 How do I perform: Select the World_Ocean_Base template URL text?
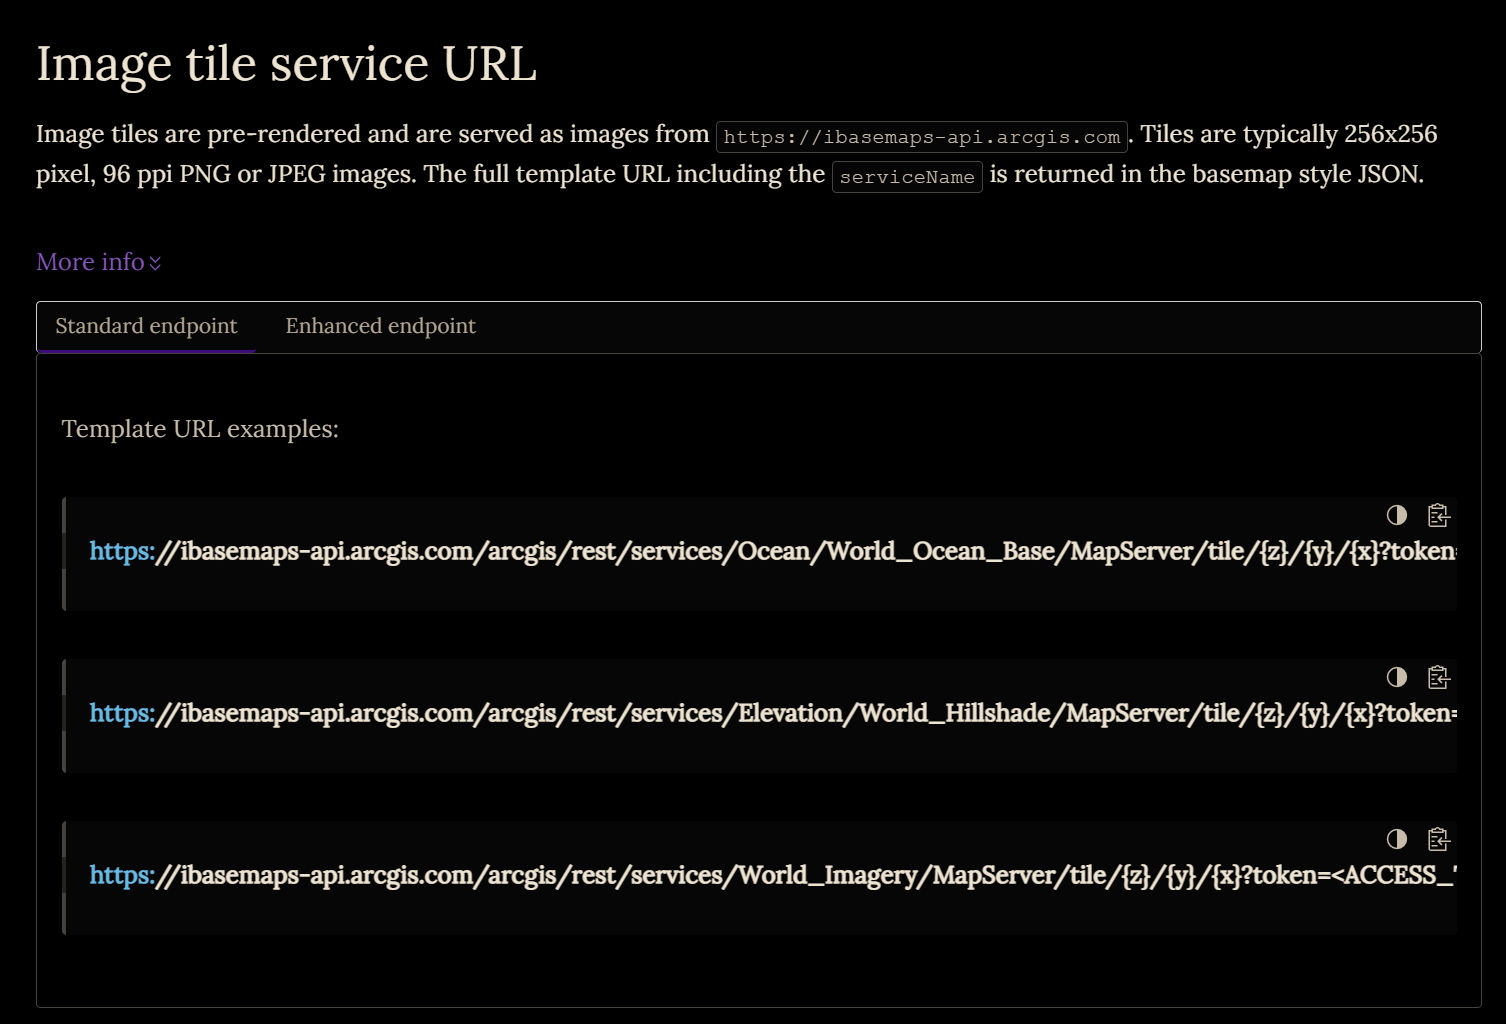pyautogui.click(x=700, y=551)
